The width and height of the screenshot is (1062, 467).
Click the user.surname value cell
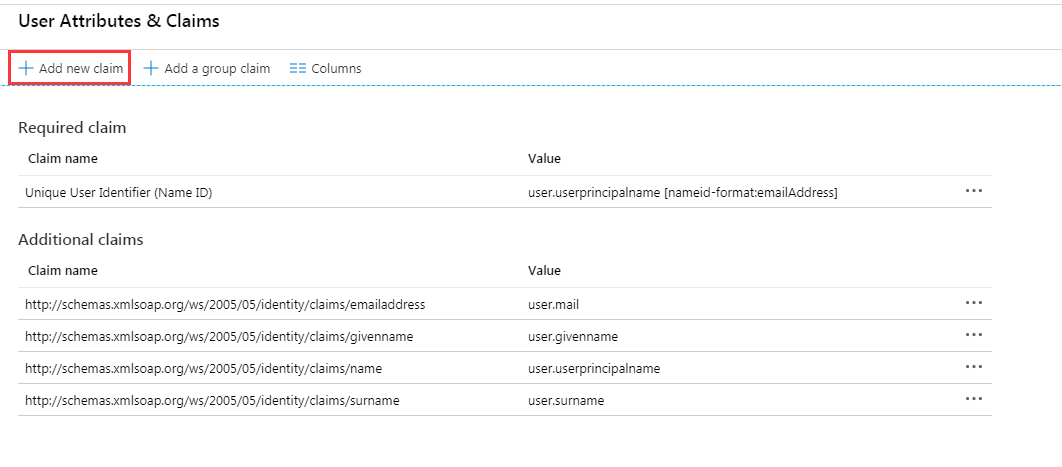pyautogui.click(x=566, y=400)
